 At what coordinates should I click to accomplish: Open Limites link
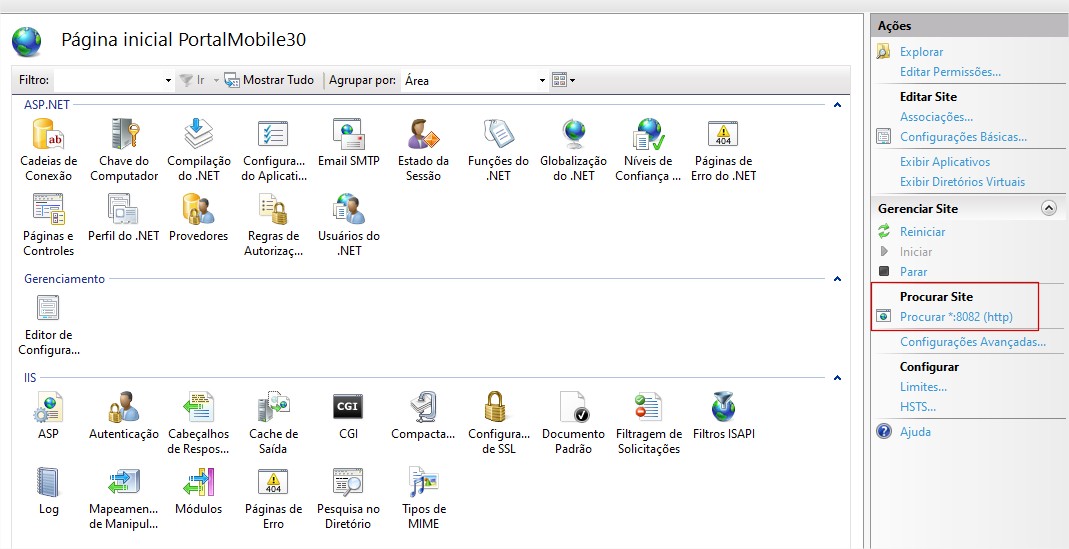tap(923, 387)
